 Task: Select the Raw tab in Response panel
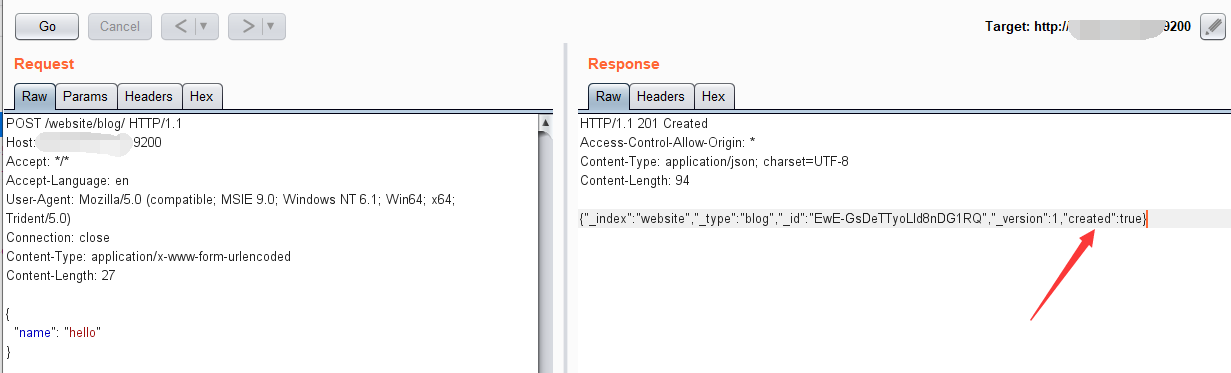609,96
